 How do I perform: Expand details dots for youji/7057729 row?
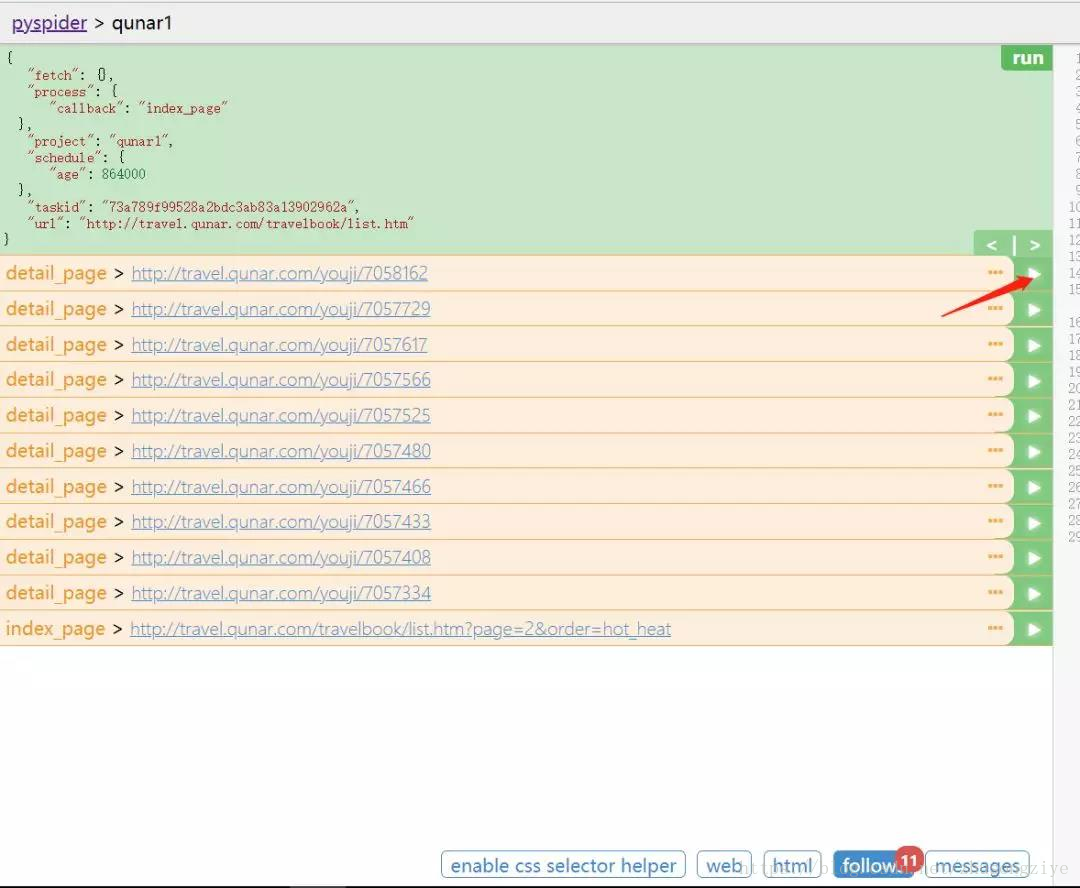(x=995, y=308)
